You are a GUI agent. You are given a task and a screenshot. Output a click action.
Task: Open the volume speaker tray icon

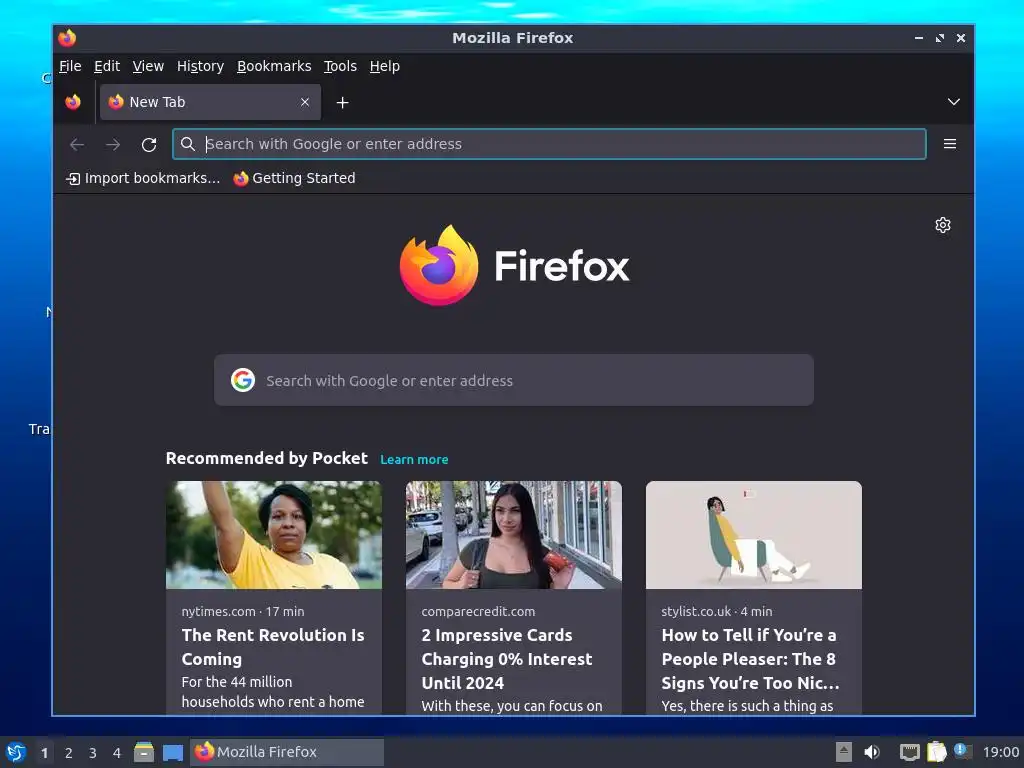pyautogui.click(x=872, y=752)
